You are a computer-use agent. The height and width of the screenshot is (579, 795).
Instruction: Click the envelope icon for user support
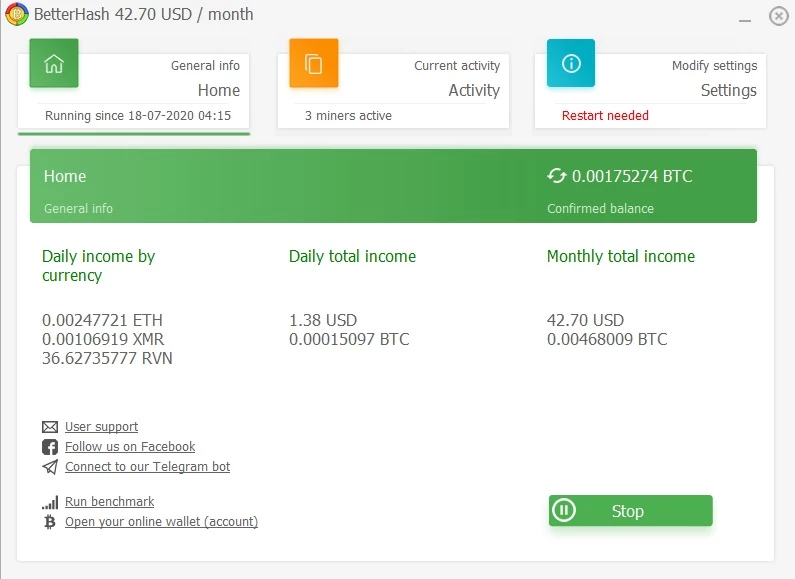[50, 427]
